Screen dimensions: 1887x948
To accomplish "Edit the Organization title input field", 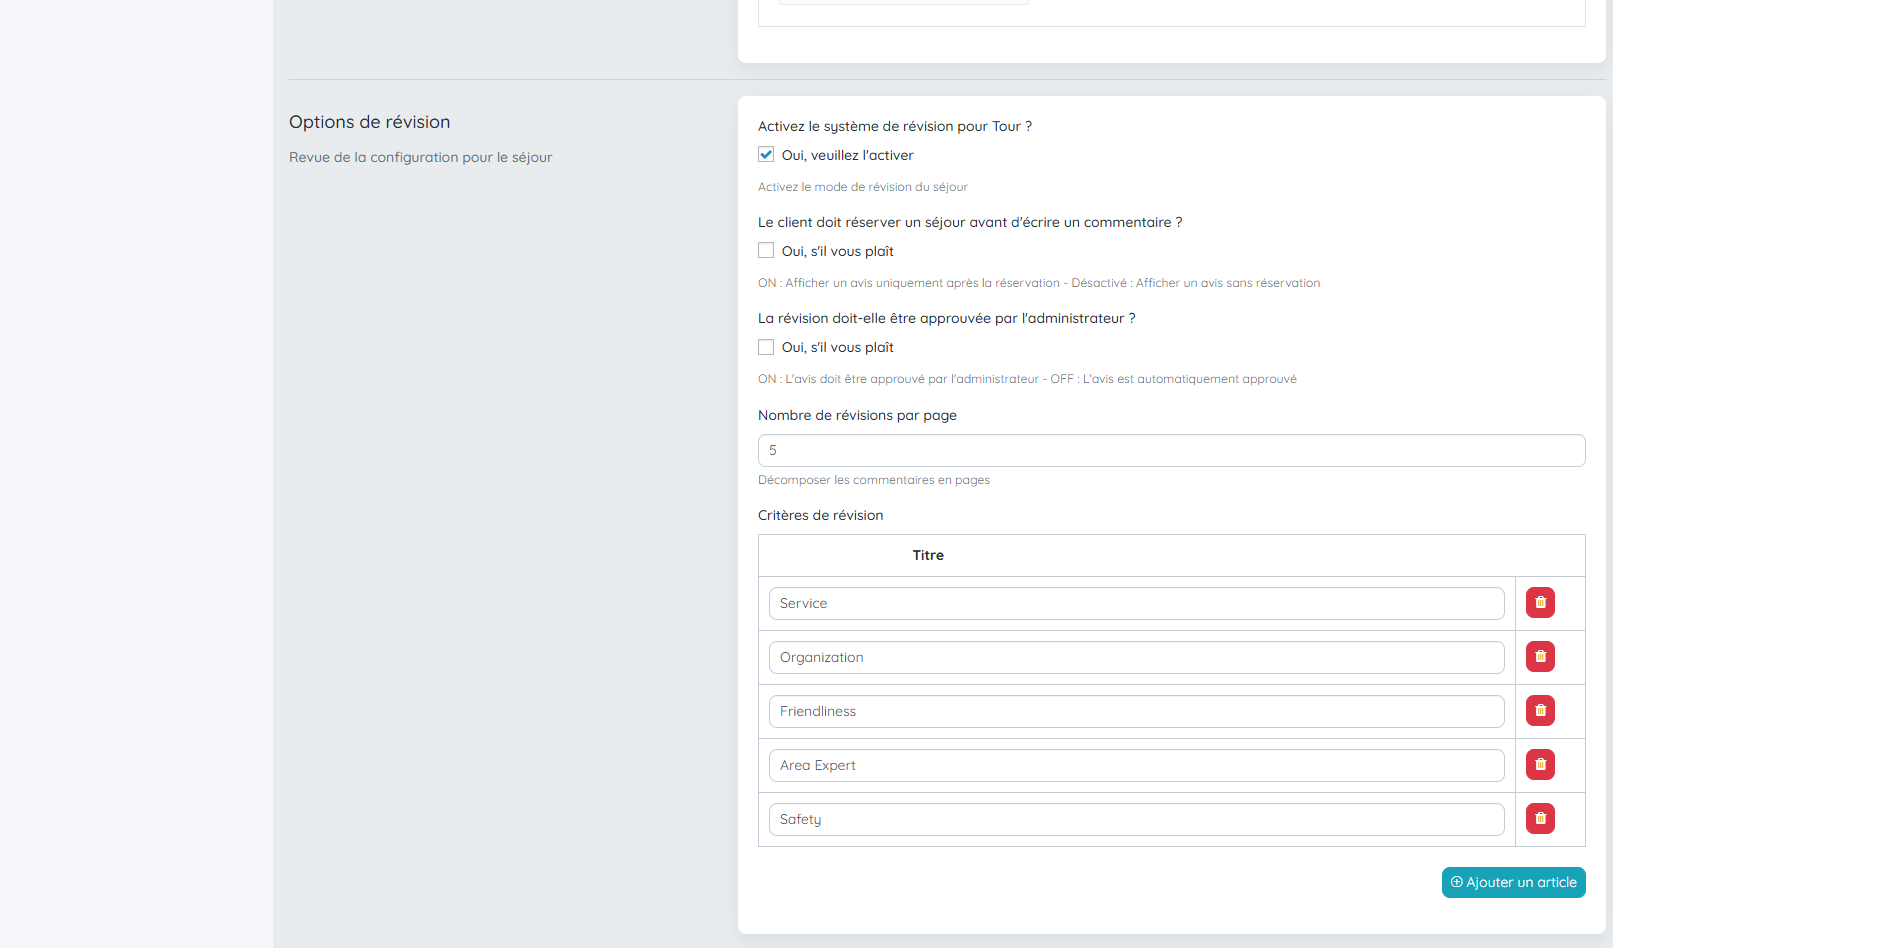I will pos(1136,658).
